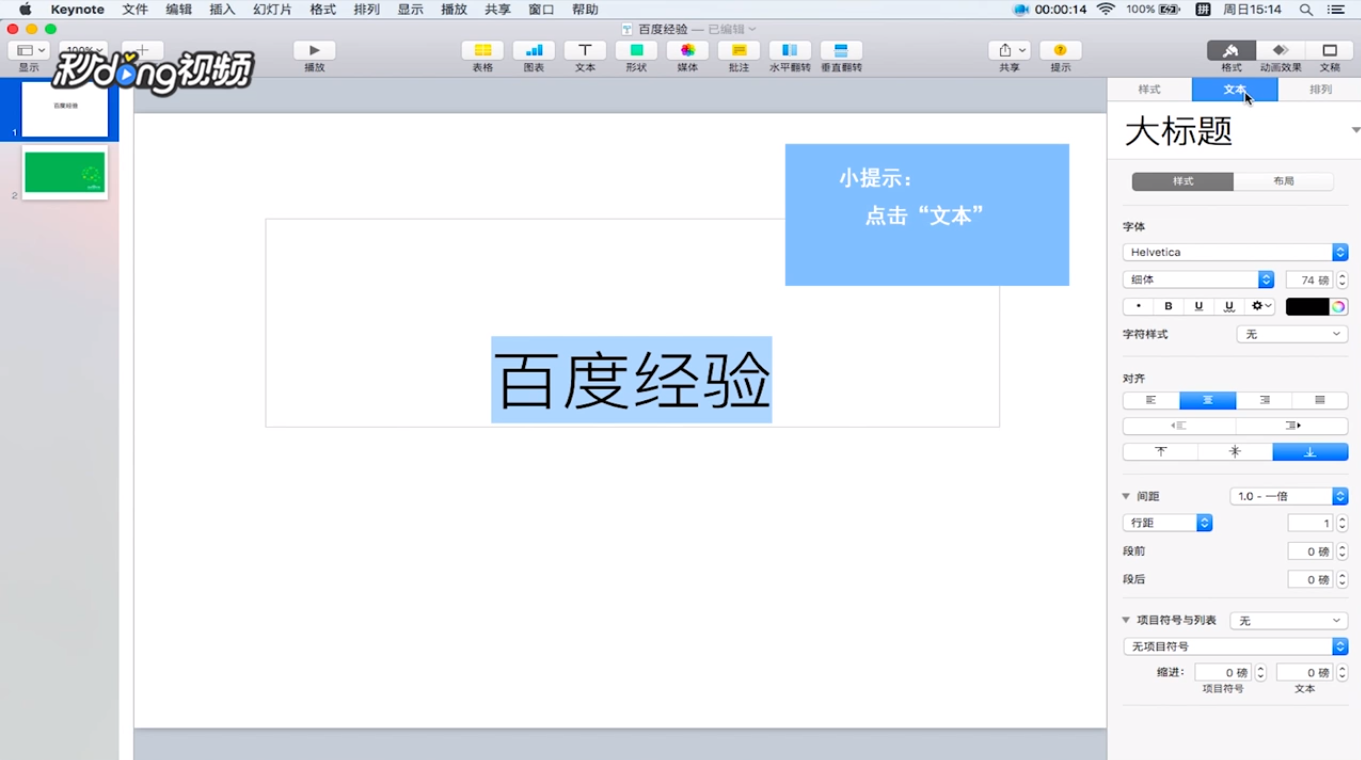Click the bullet indent value field
Image resolution: width=1361 pixels, height=760 pixels.
coord(1223,673)
